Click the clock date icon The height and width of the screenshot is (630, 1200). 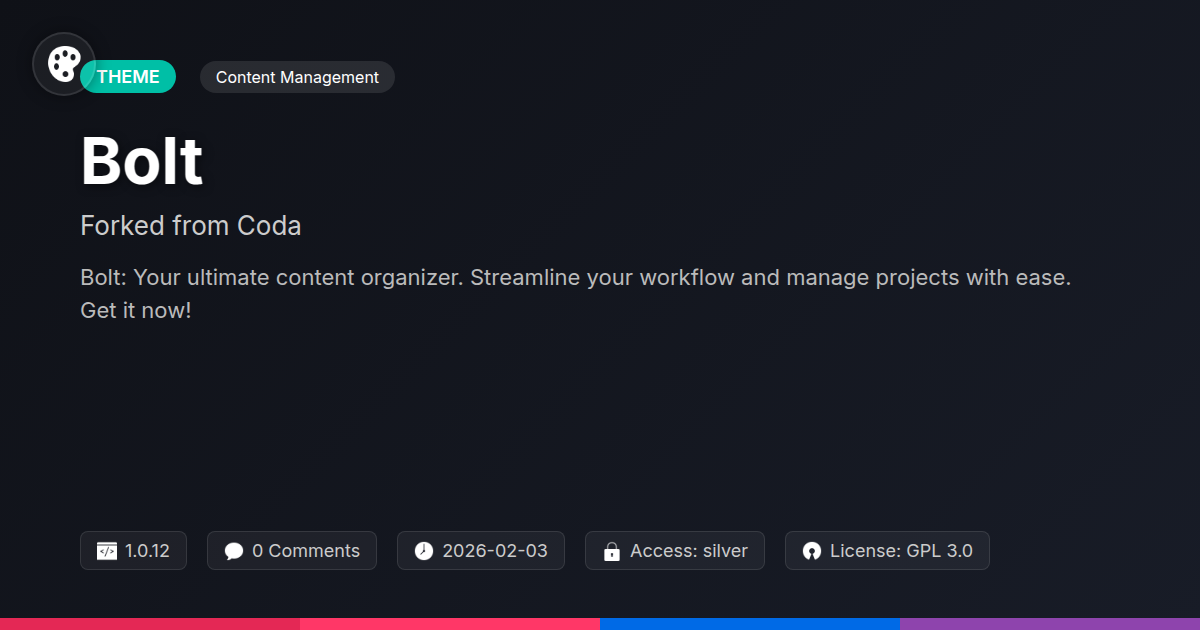coord(424,551)
